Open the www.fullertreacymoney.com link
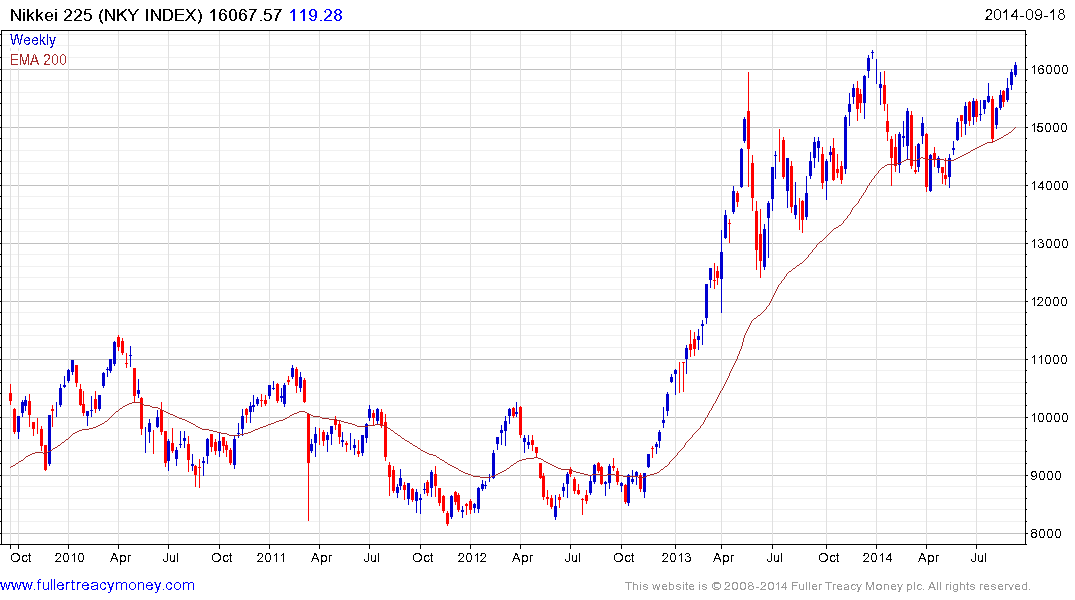 (x=97, y=585)
